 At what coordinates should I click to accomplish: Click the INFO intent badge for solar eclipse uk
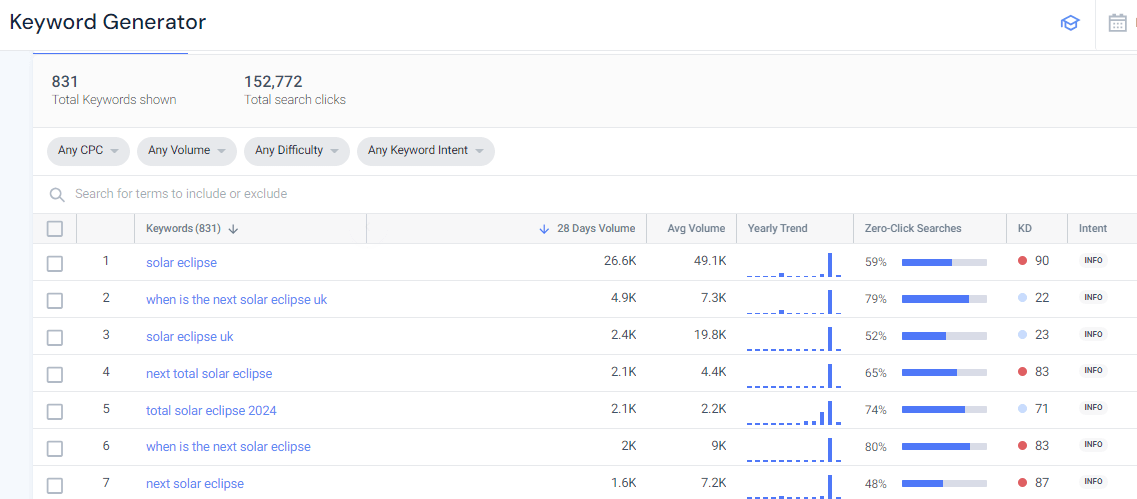(1093, 334)
